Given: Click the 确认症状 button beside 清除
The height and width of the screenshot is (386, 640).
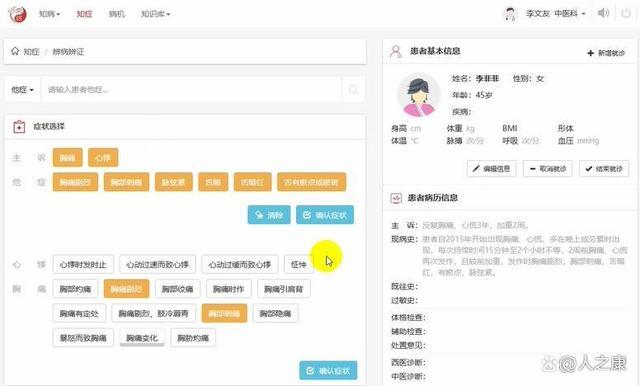Looking at the screenshot, I should click(325, 215).
